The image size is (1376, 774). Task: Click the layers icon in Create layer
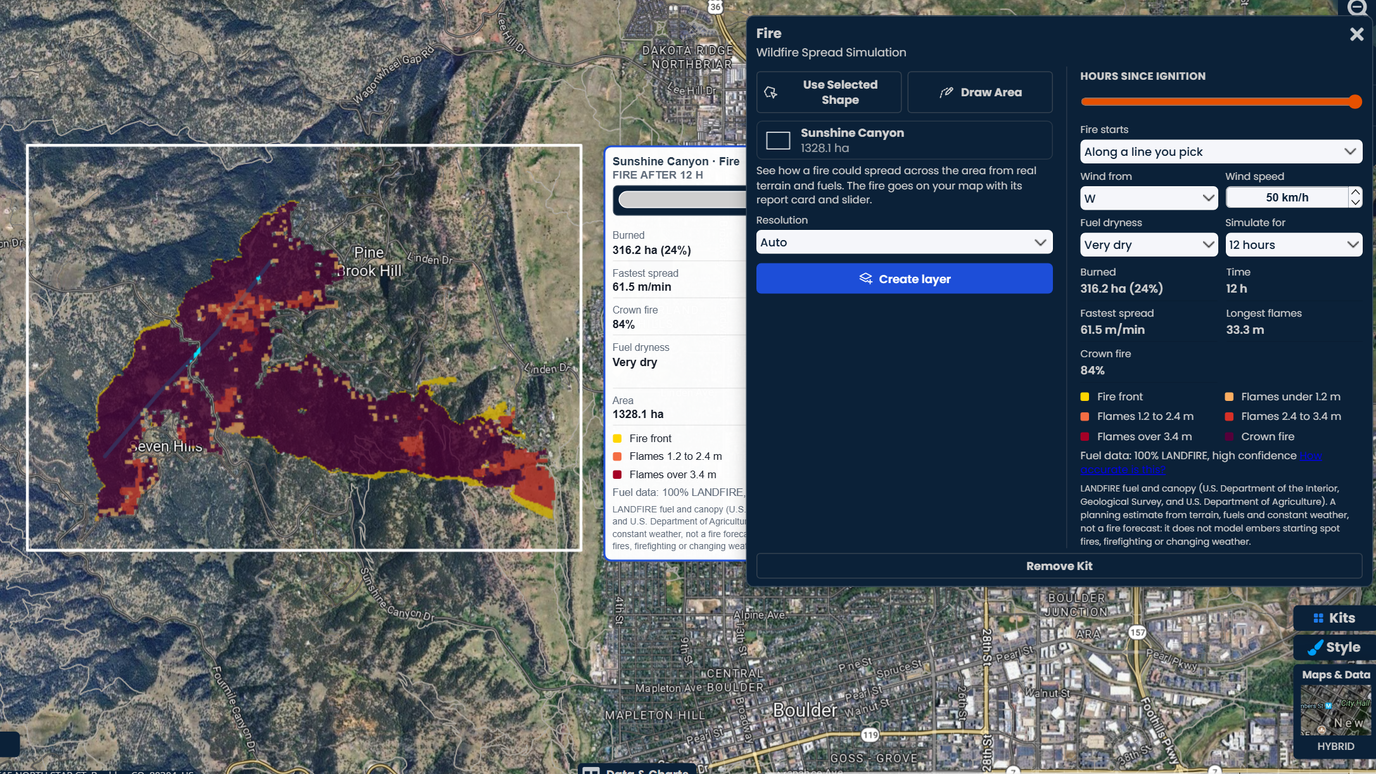[x=866, y=279]
